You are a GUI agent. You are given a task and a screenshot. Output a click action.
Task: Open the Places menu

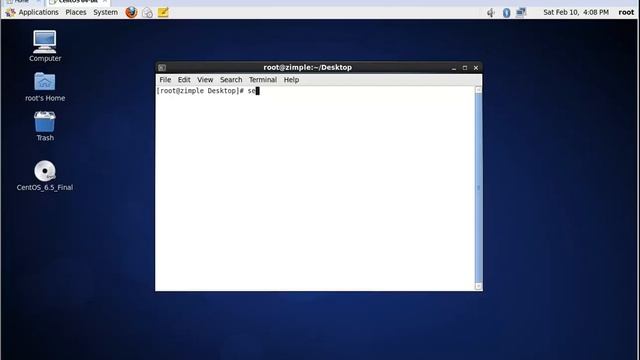76,12
